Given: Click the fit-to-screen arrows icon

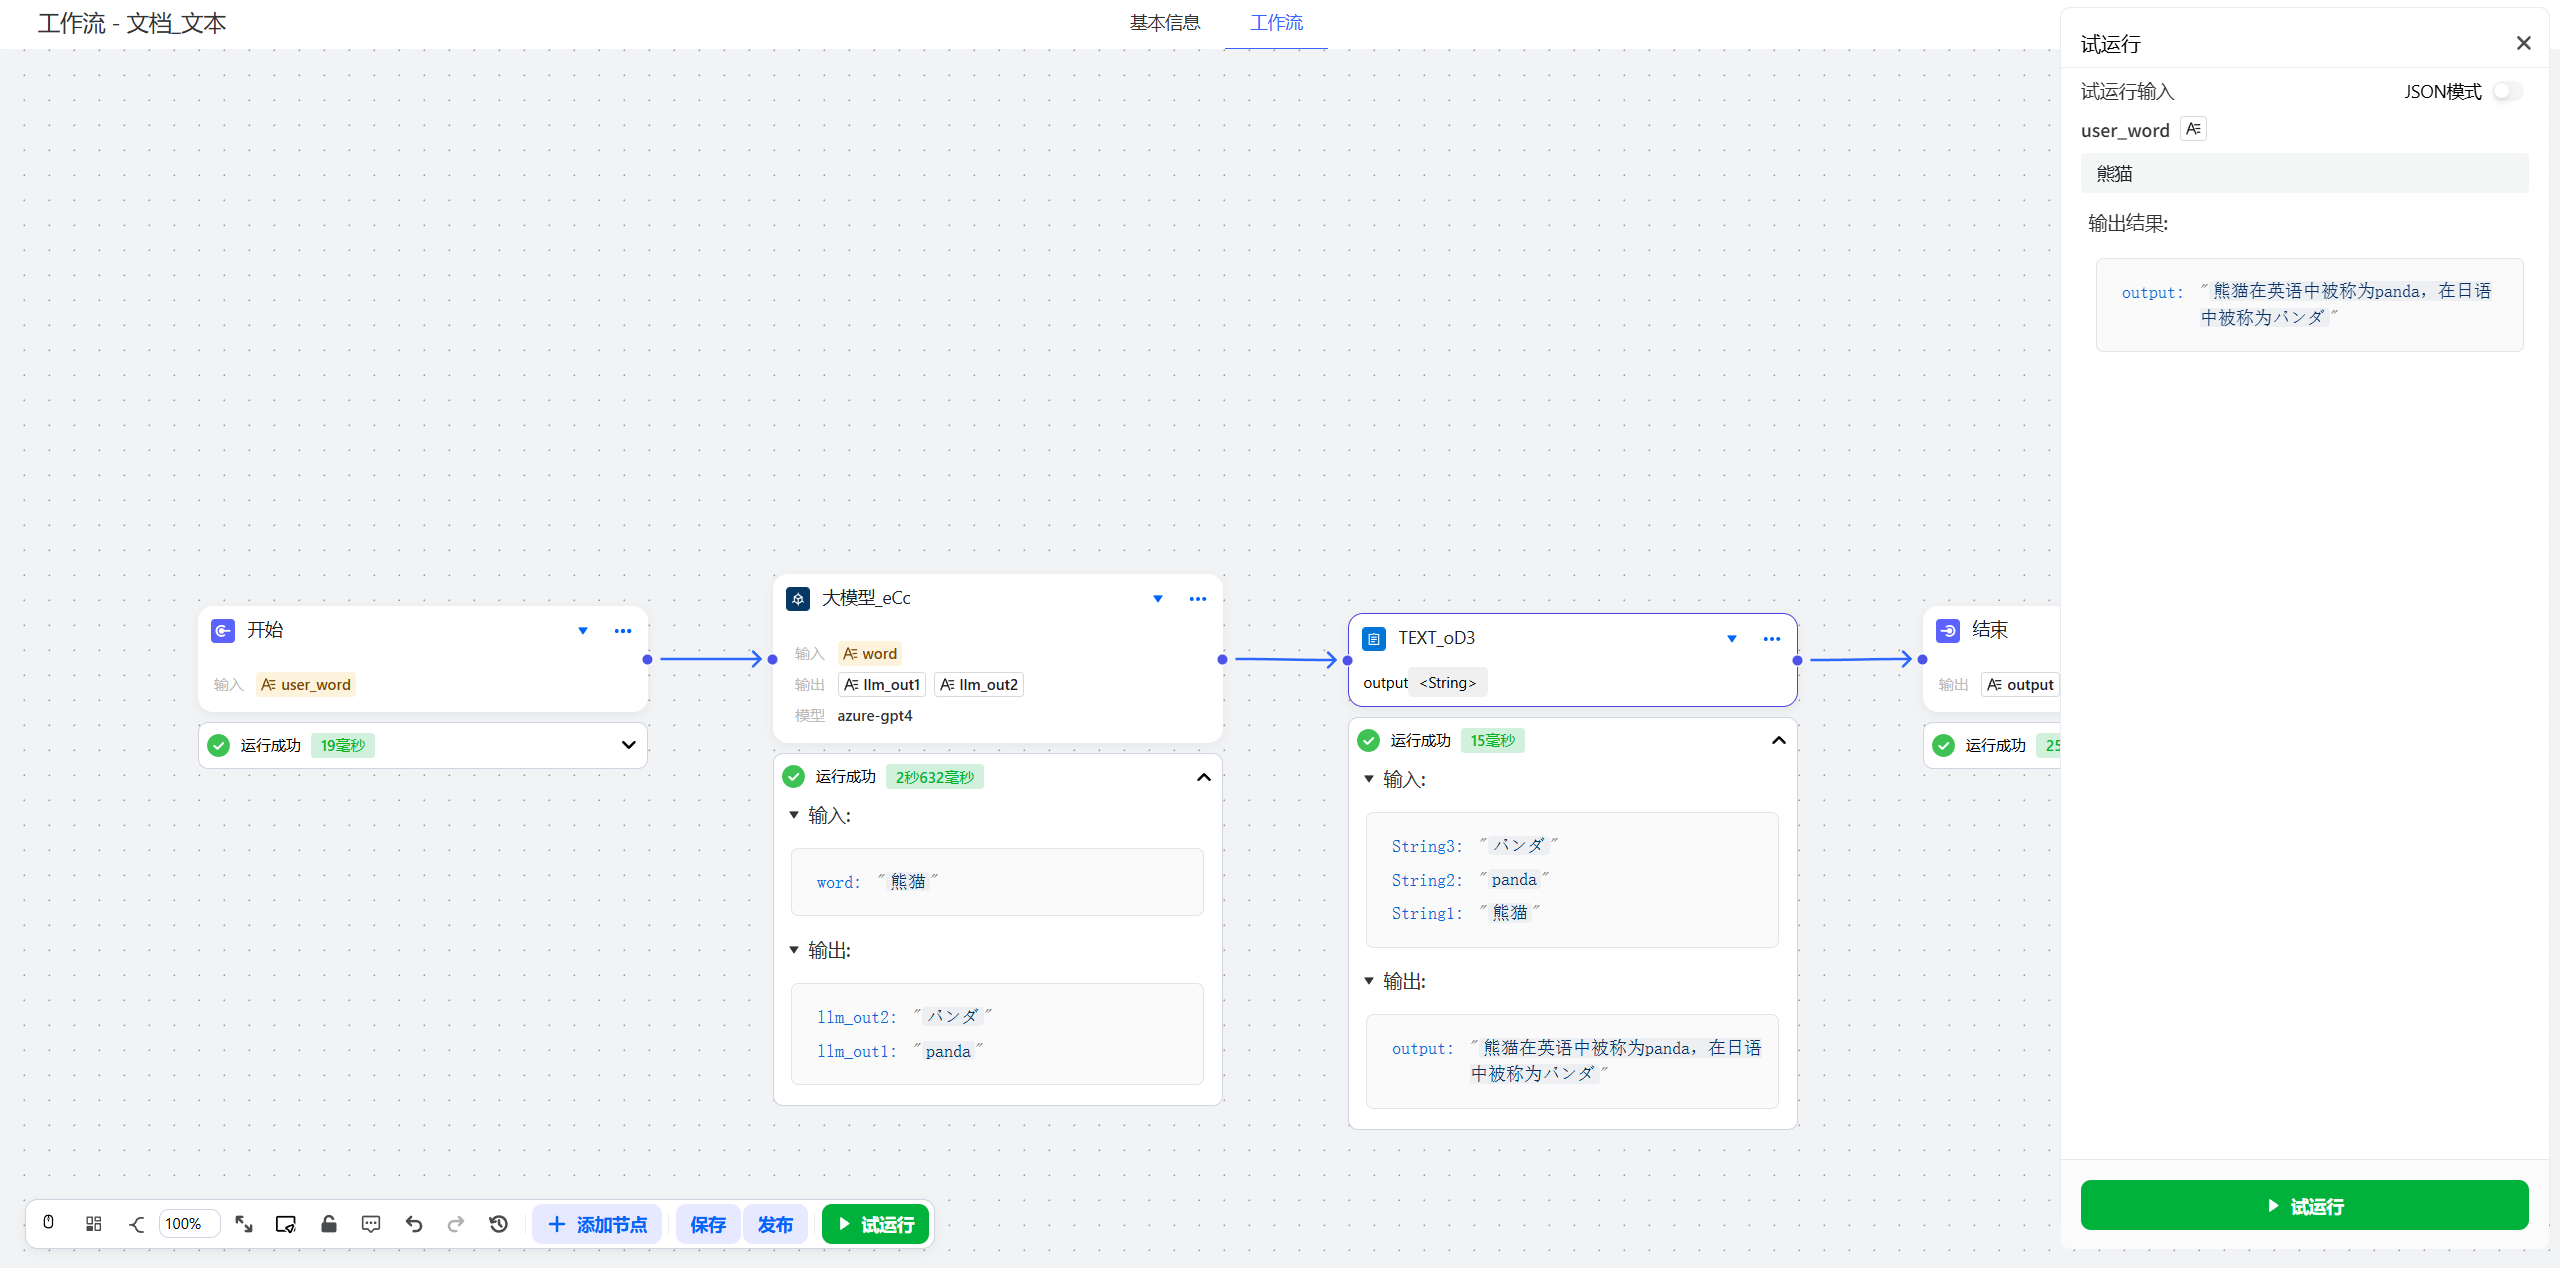Looking at the screenshot, I should pos(243,1223).
